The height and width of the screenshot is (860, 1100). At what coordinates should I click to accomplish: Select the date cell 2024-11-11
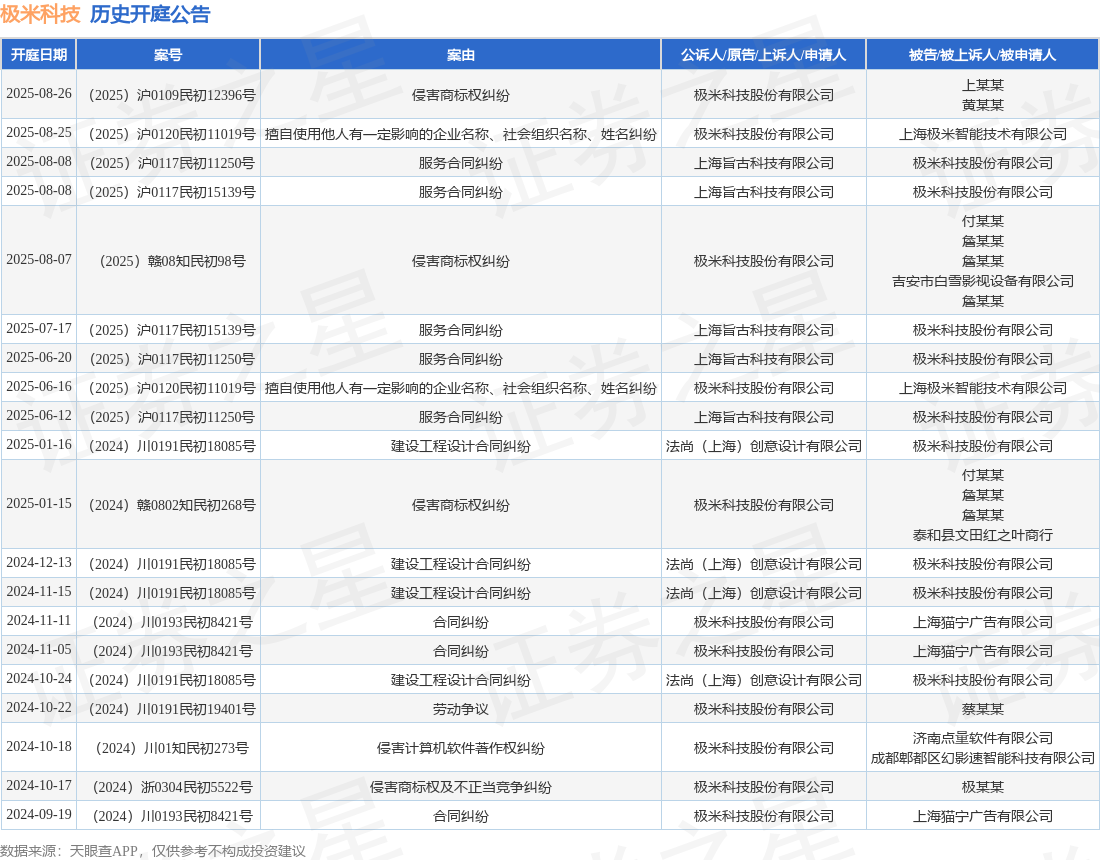[39, 621]
